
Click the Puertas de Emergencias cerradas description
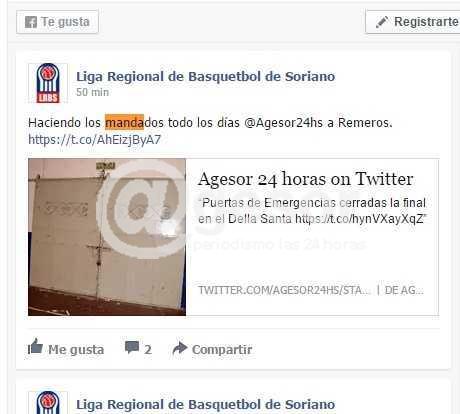pos(312,211)
